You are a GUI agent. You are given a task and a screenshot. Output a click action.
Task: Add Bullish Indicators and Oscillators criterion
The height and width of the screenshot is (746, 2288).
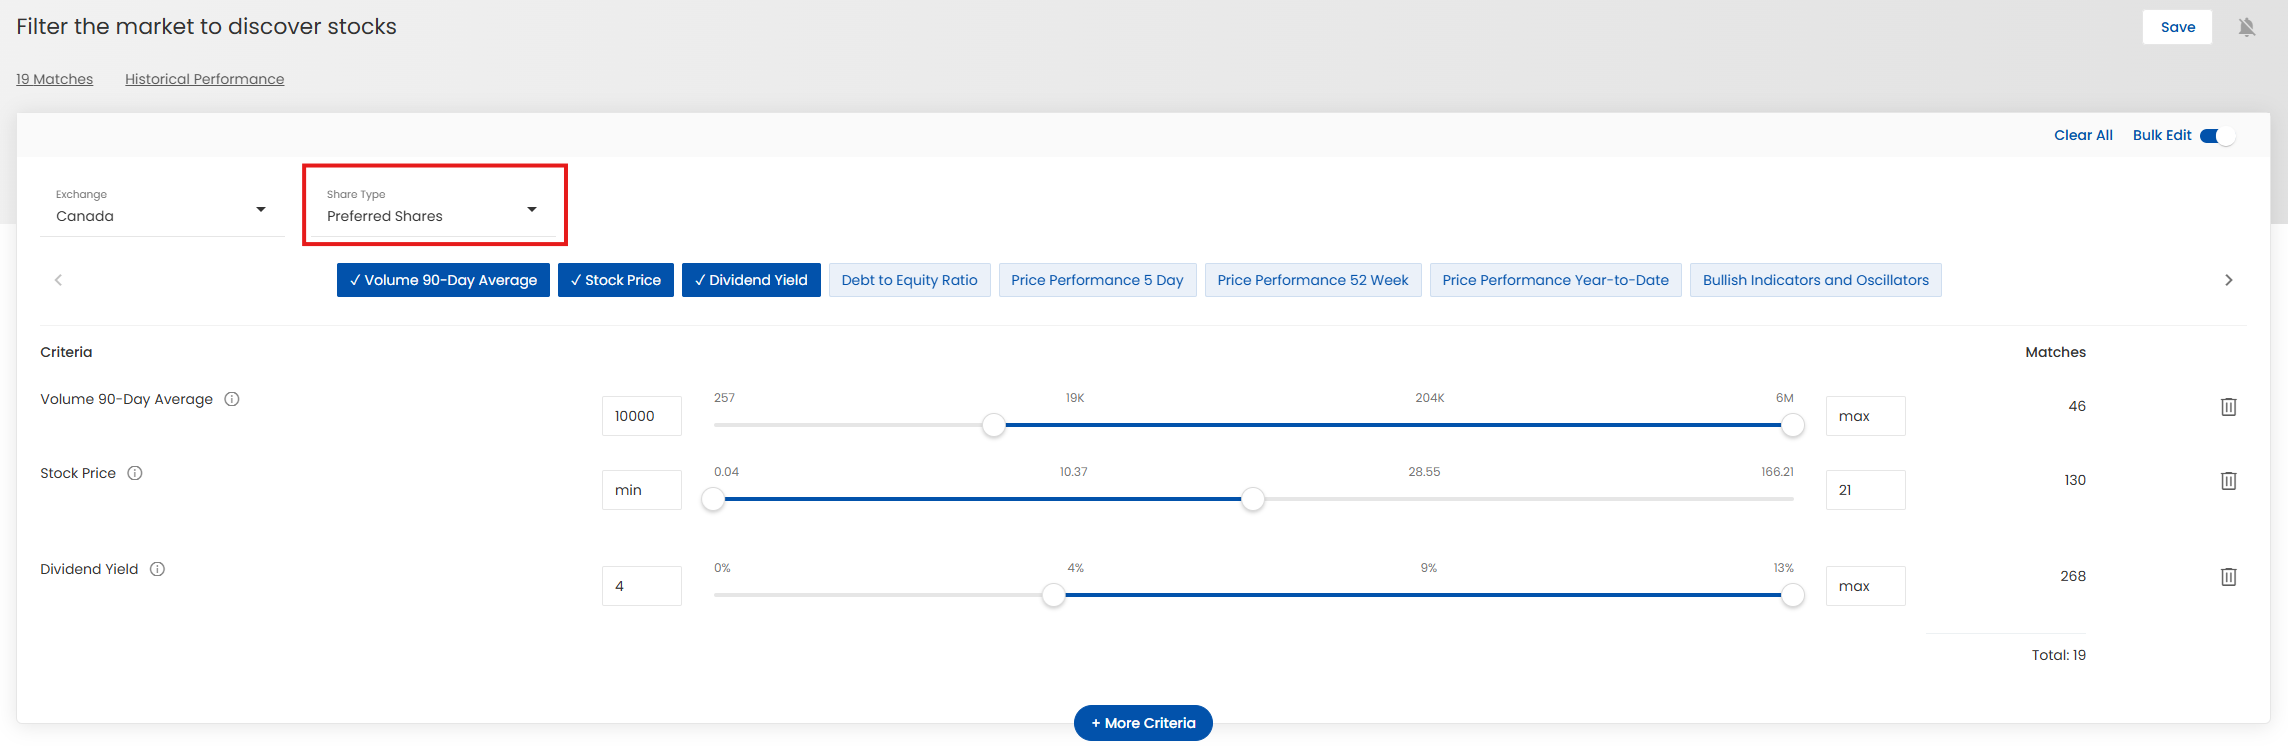click(x=1816, y=280)
